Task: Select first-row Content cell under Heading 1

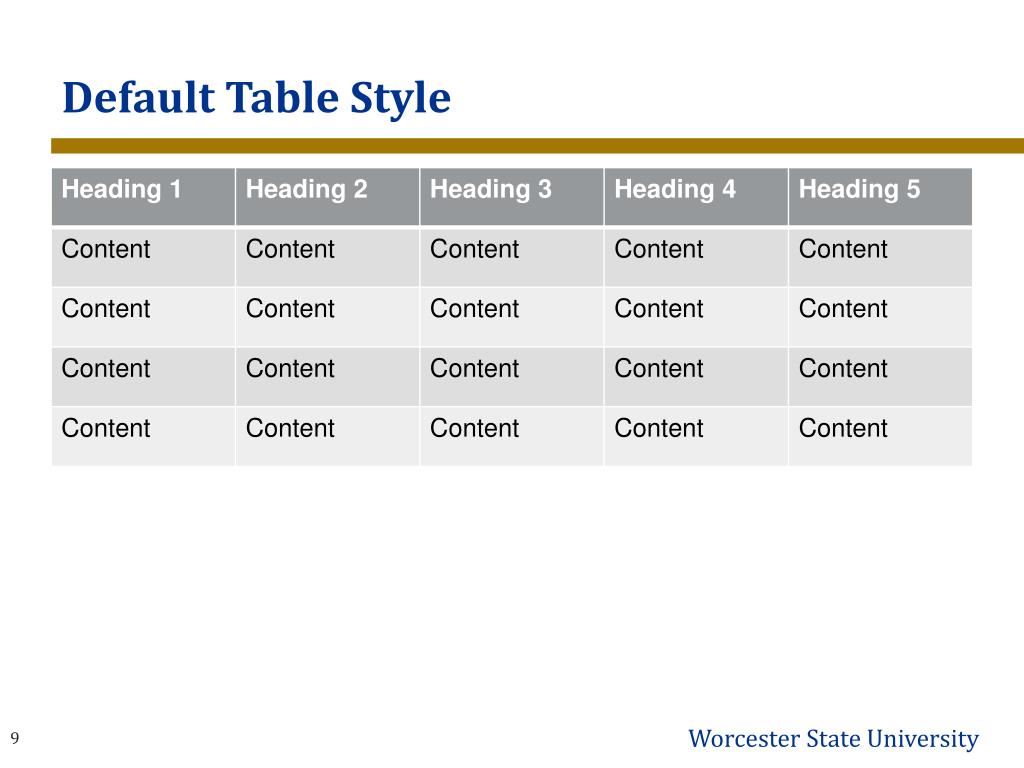Action: click(x=143, y=257)
